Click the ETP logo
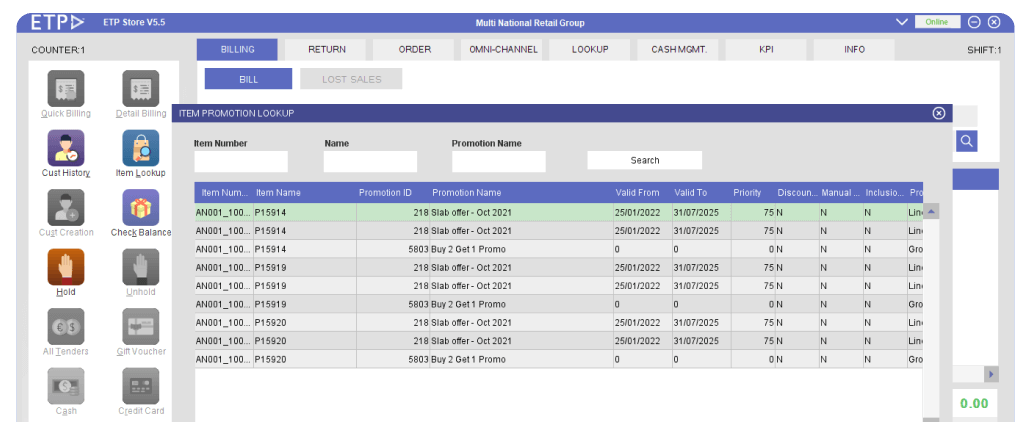Screen dimensions: 1024x422 [58, 22]
